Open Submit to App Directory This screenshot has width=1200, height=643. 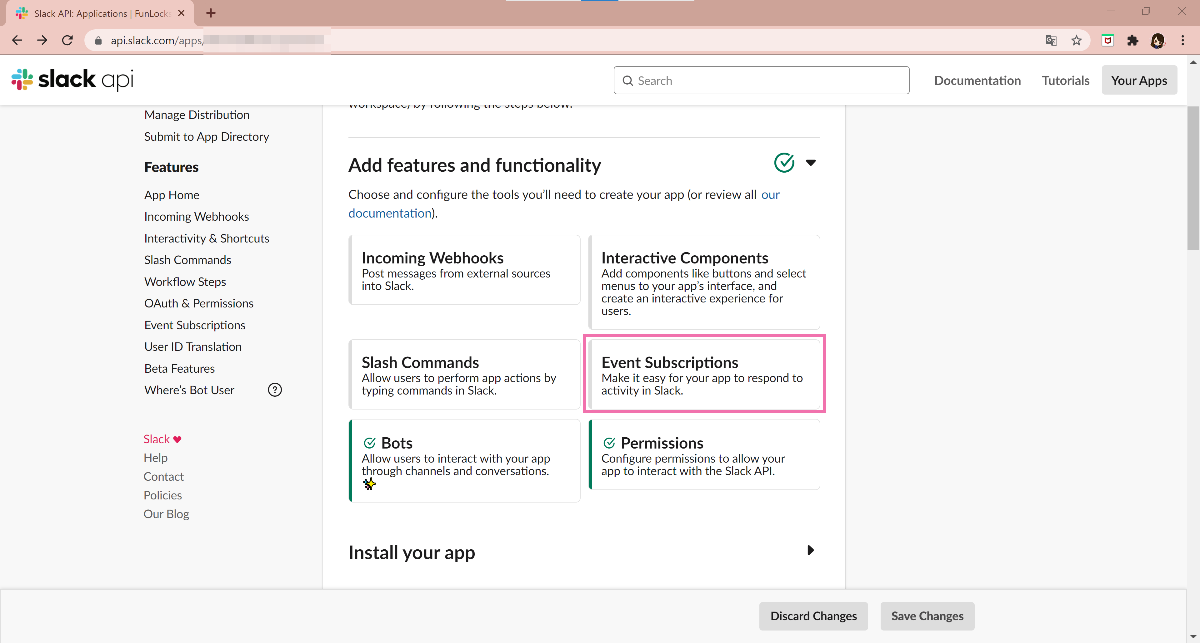point(206,137)
